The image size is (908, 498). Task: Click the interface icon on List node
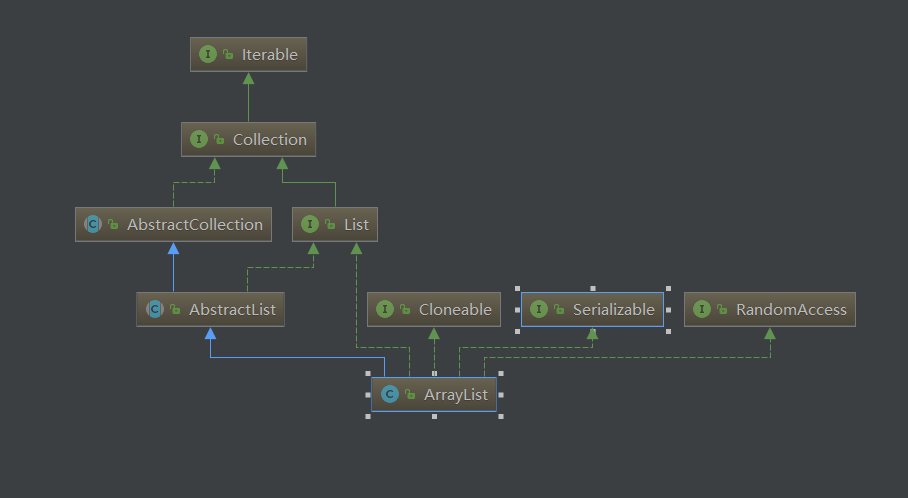[x=309, y=225]
